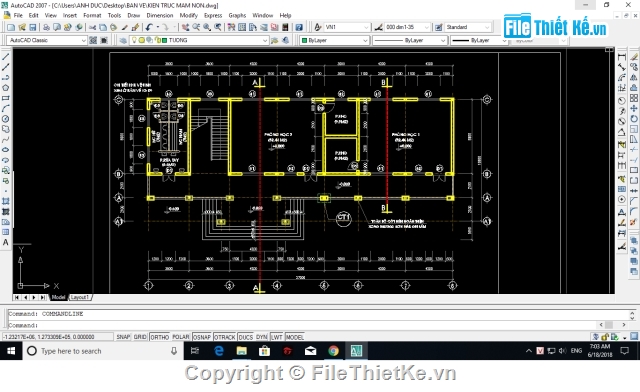The width and height of the screenshot is (640, 392).
Task: Toggle GRID display in status bar
Action: click(140, 337)
